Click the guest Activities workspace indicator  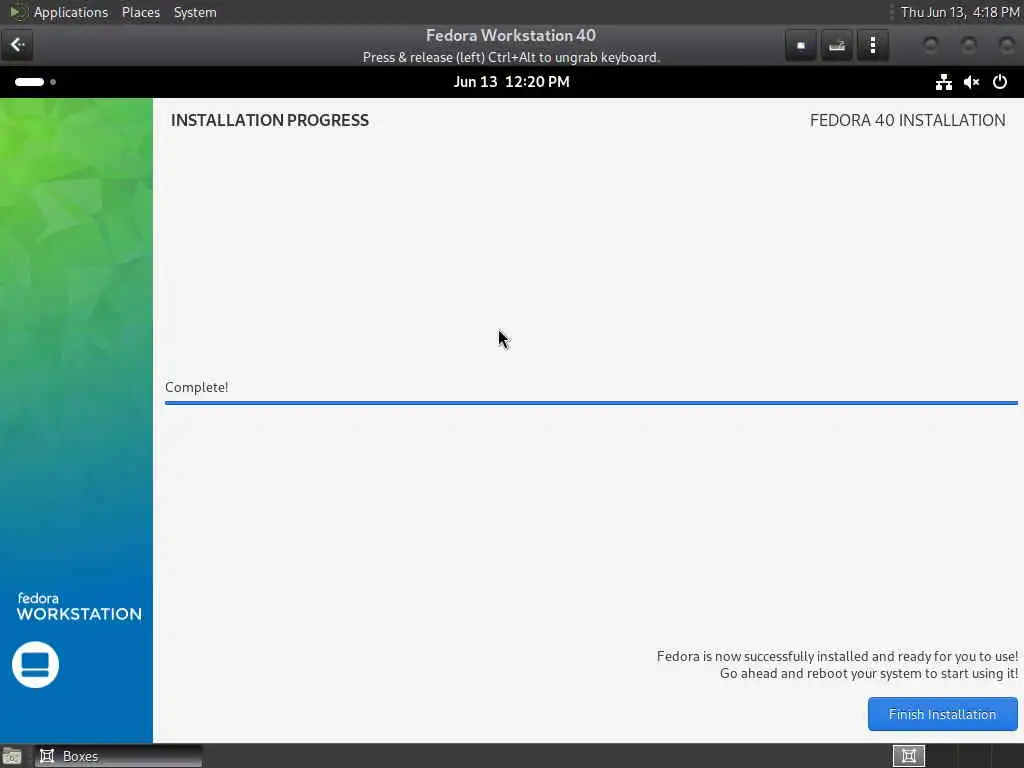click(x=35, y=82)
